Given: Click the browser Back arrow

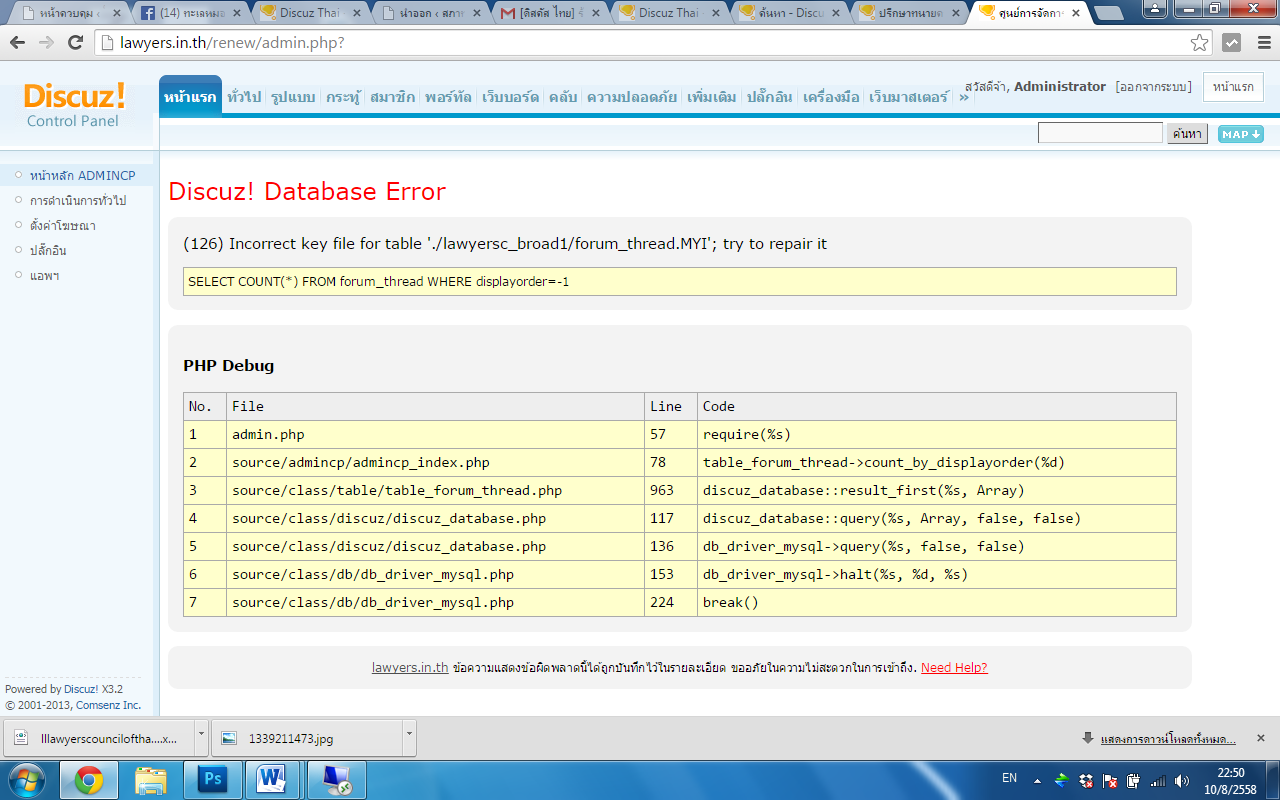Looking at the screenshot, I should pos(17,43).
